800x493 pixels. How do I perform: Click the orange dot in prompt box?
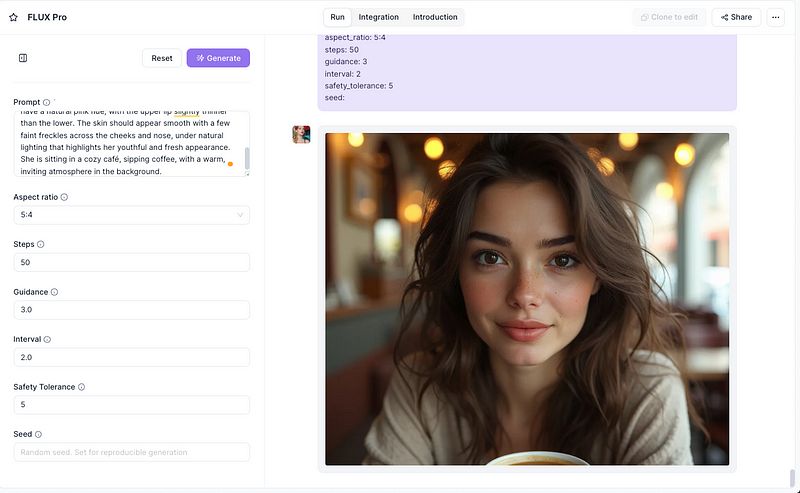(231, 164)
